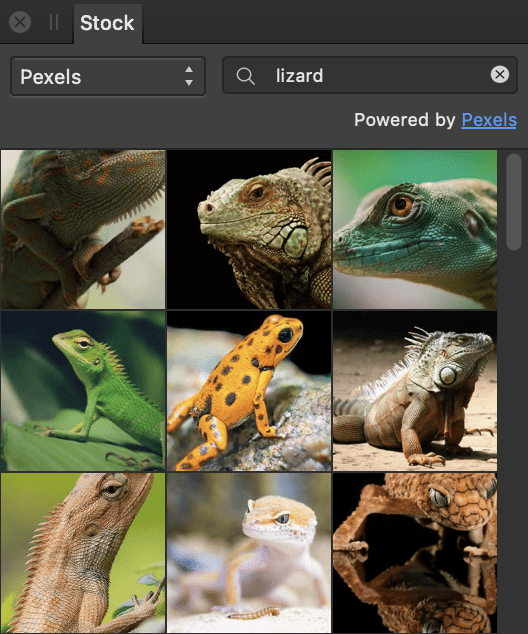Click the dropdown stepper arrows beside Pexels

(x=189, y=76)
